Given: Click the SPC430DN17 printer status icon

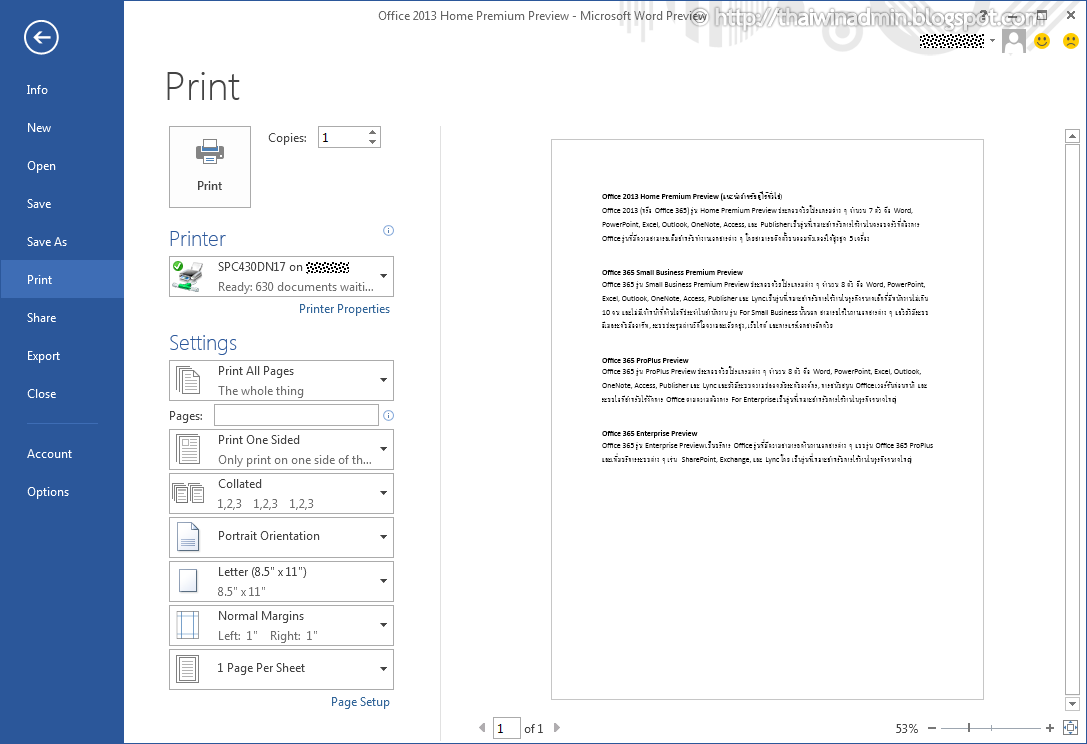Looking at the screenshot, I should click(x=188, y=276).
